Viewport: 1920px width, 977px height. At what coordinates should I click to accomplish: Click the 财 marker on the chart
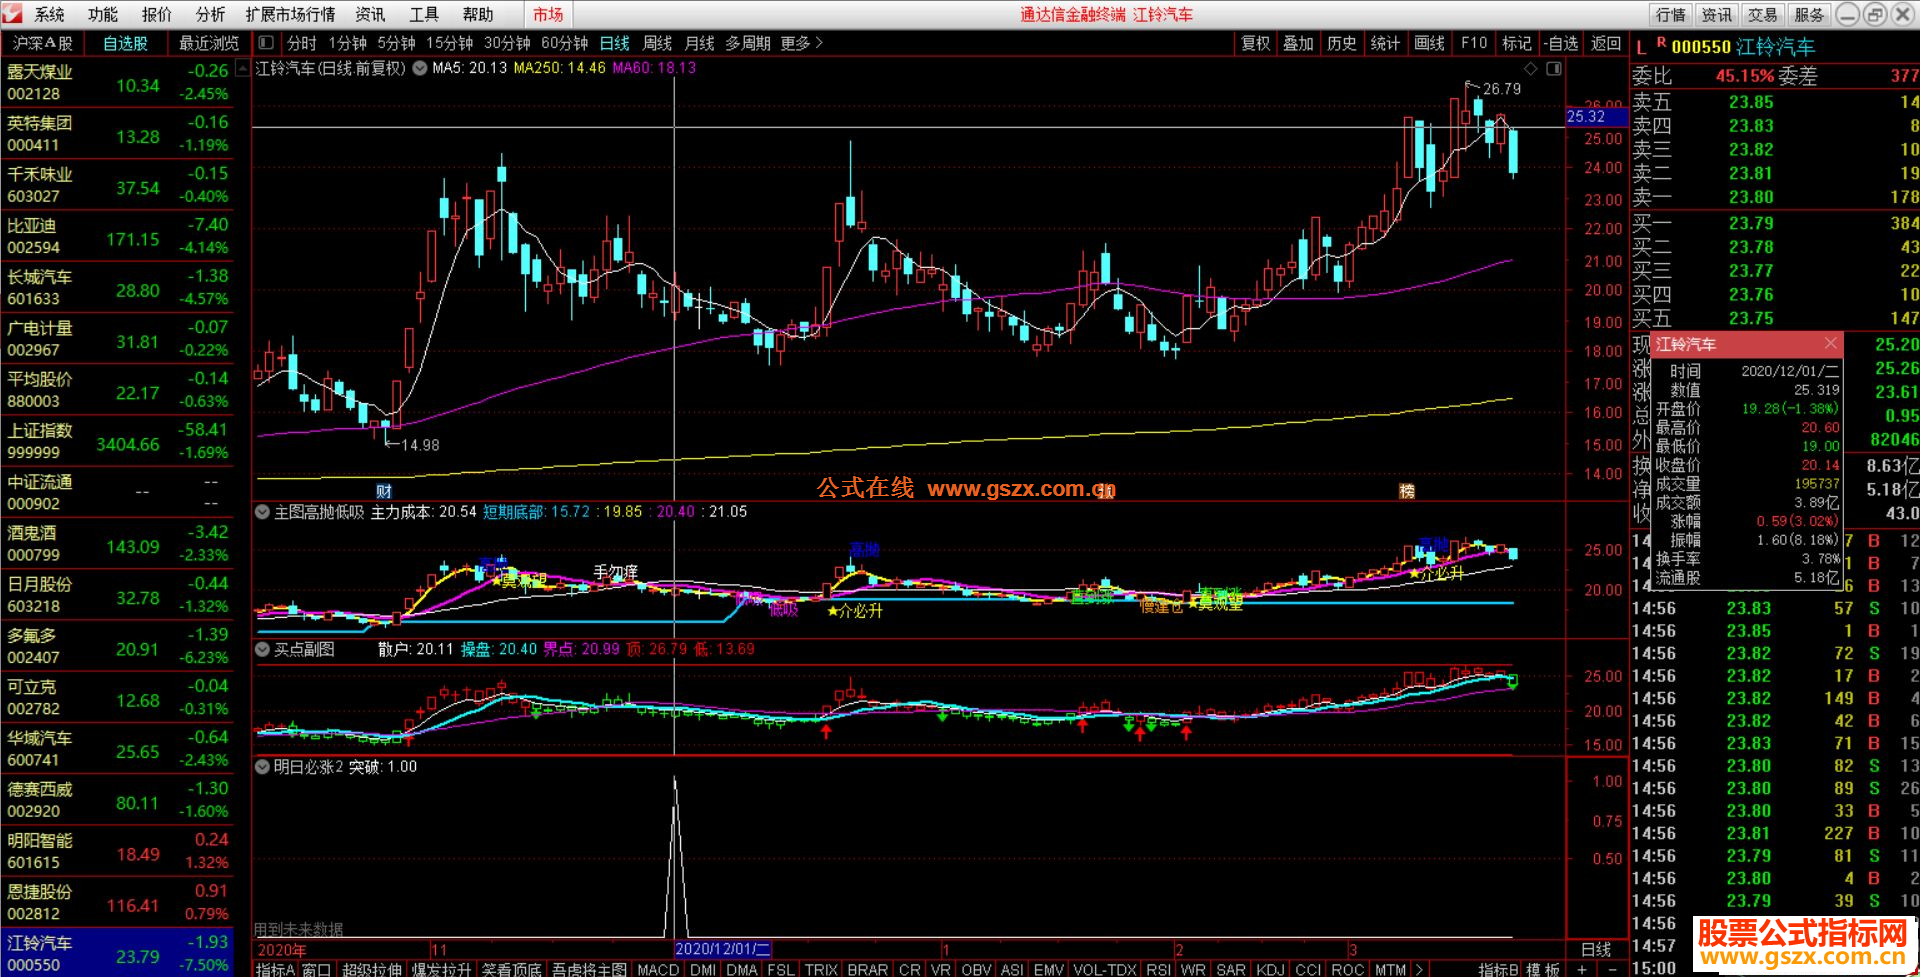click(x=384, y=491)
